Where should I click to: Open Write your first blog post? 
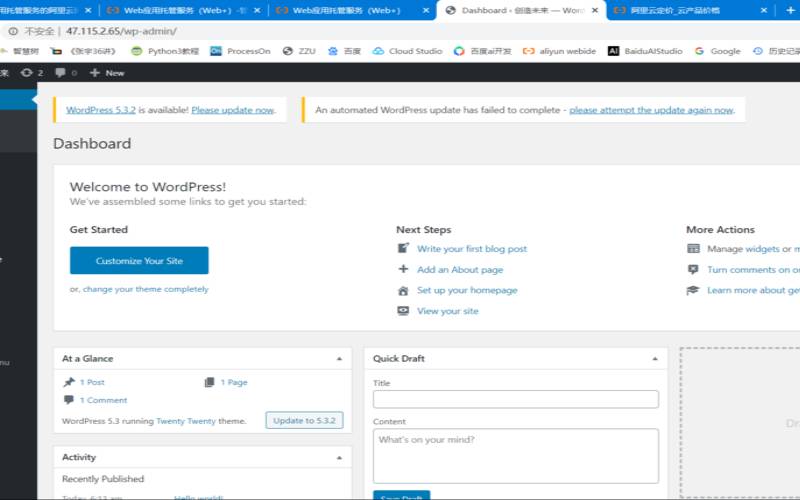(x=472, y=249)
